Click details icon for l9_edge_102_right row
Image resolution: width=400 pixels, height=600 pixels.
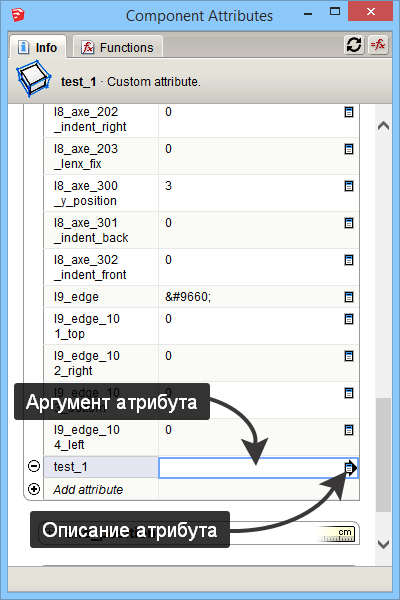(x=349, y=356)
